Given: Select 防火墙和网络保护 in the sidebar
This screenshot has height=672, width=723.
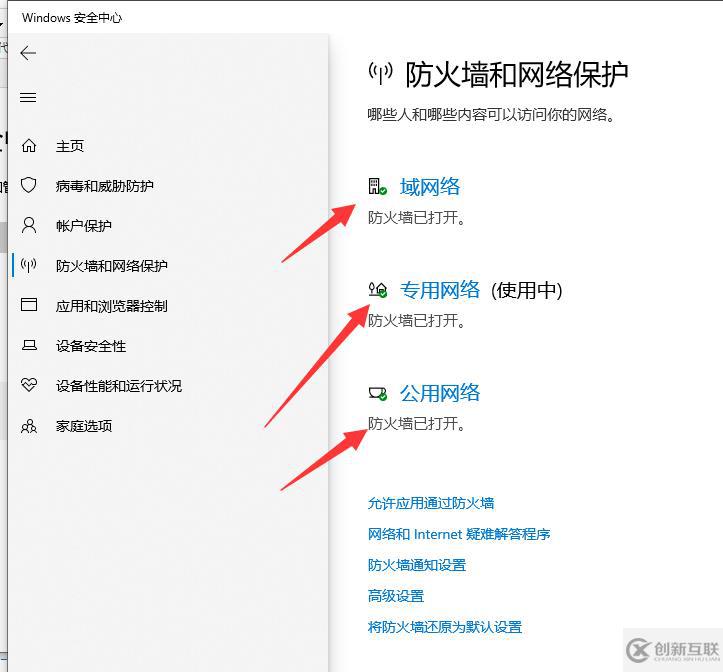Looking at the screenshot, I should [x=112, y=266].
